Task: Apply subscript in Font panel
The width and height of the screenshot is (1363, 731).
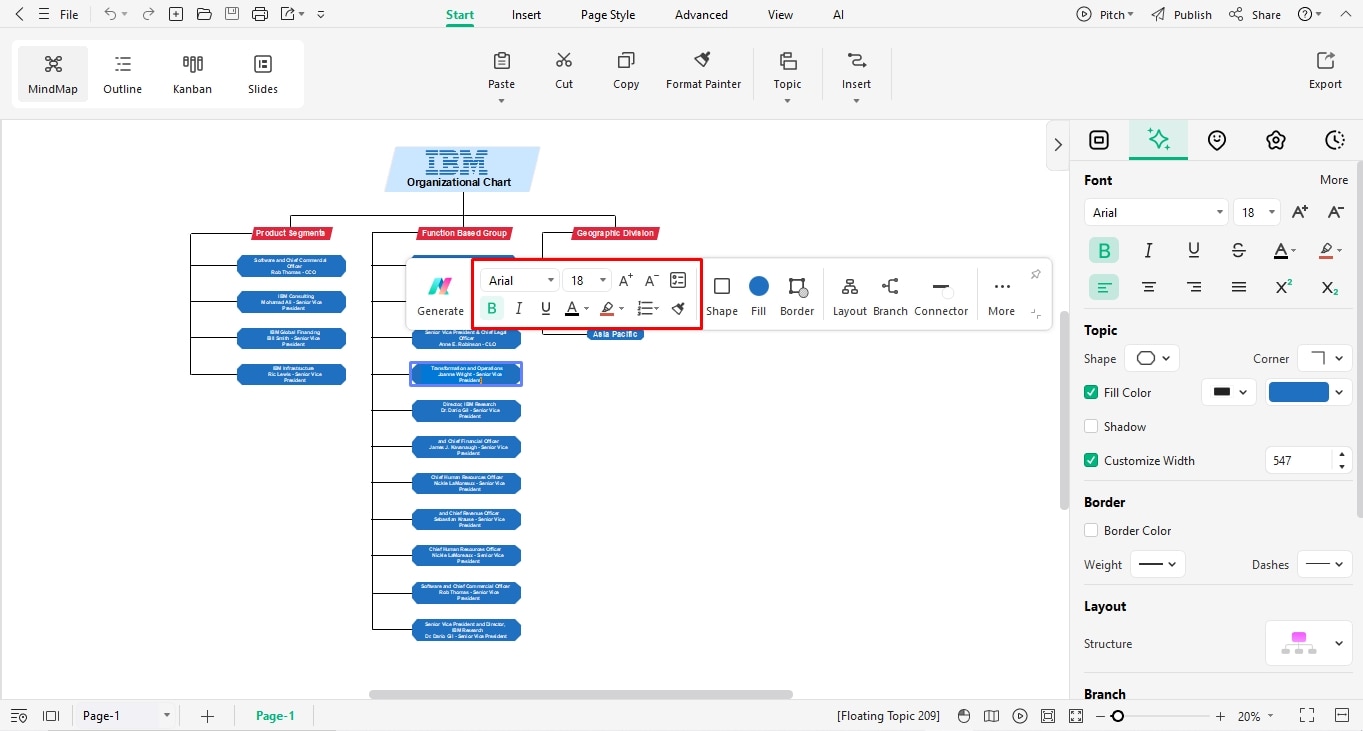Action: (x=1329, y=287)
